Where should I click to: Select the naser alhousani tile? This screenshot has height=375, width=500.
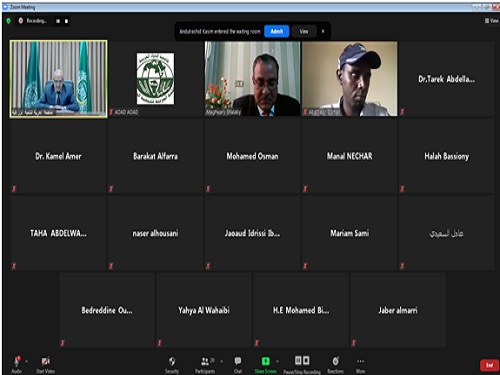click(155, 233)
